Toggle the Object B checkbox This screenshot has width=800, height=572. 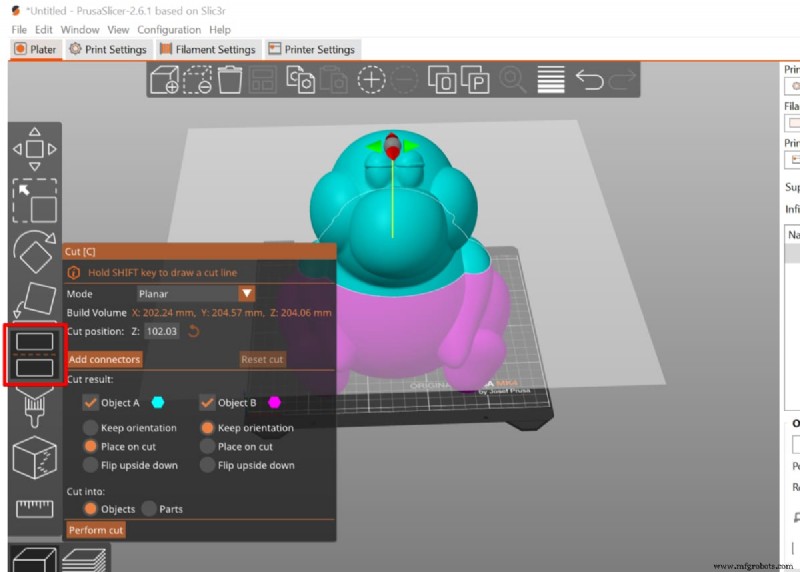point(207,403)
